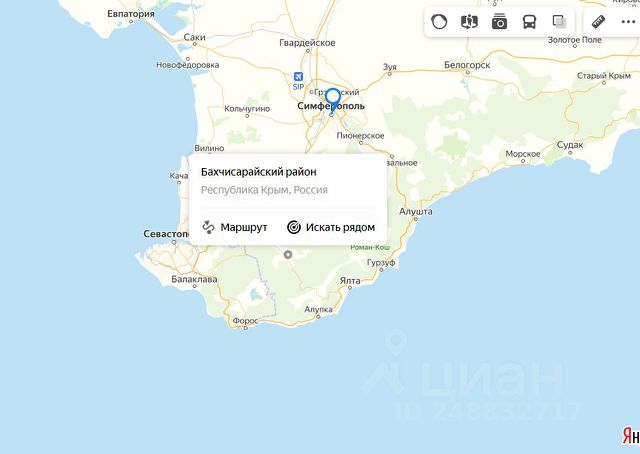The image size is (640, 454).
Task: Select the Ялта city label
Action: 350,280
